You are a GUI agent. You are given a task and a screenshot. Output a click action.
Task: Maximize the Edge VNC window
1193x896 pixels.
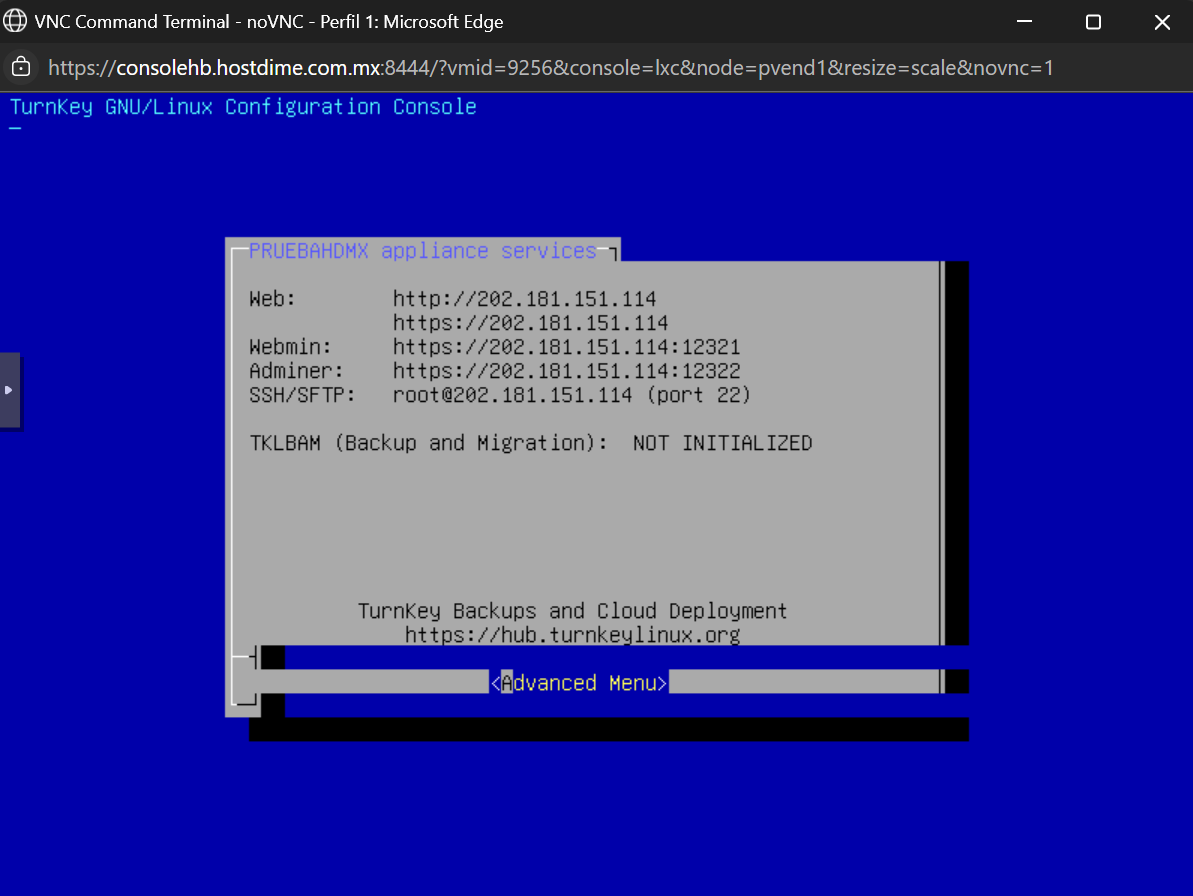[1093, 22]
